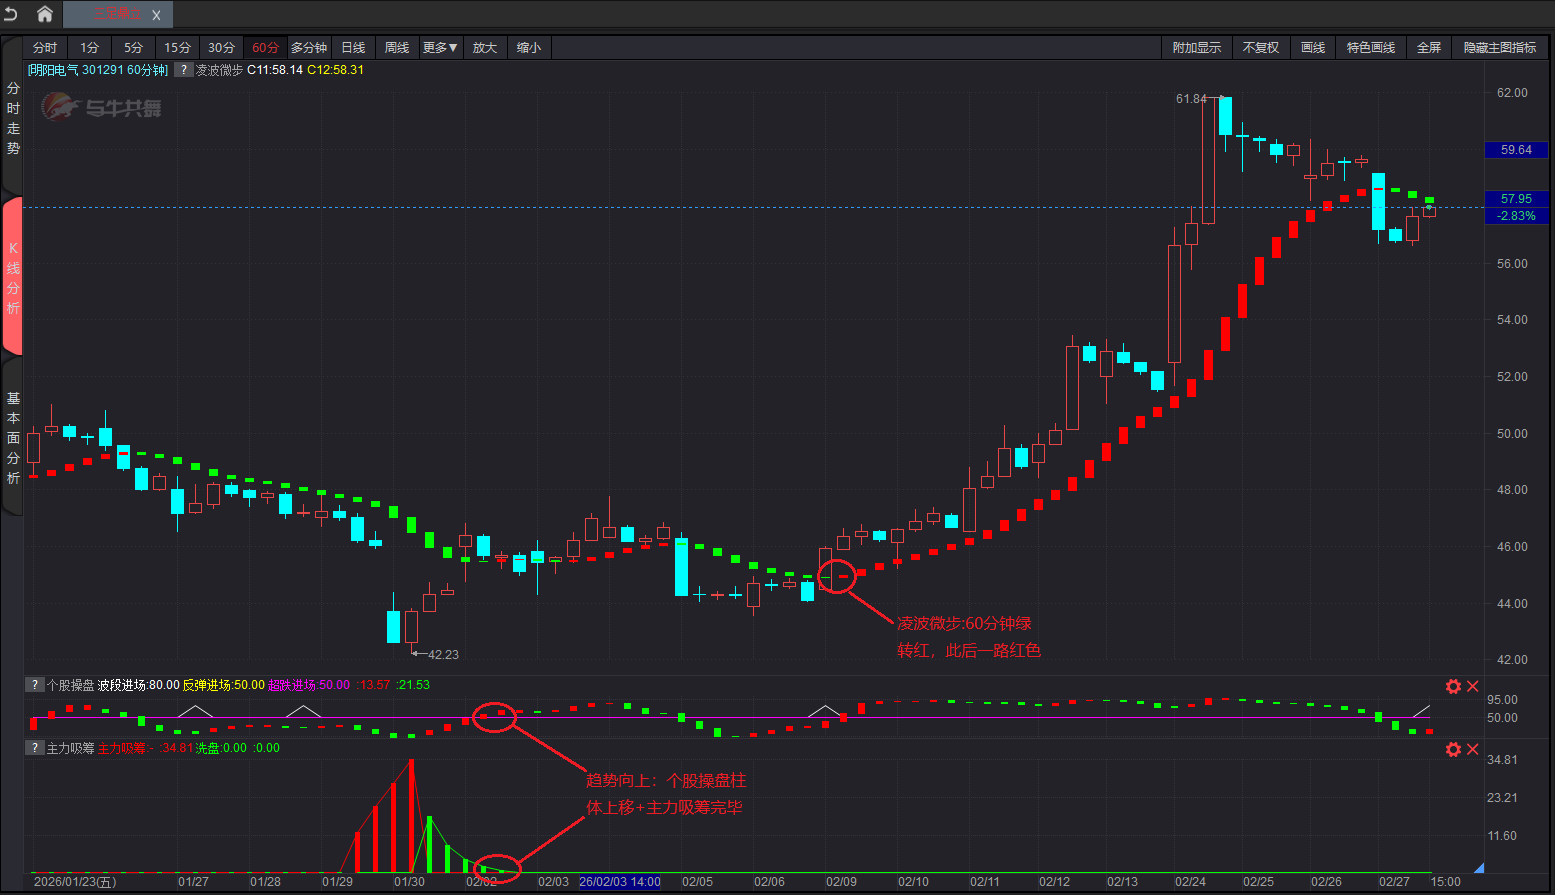
Task: Expand the 更多 periods dropdown
Action: pos(440,48)
